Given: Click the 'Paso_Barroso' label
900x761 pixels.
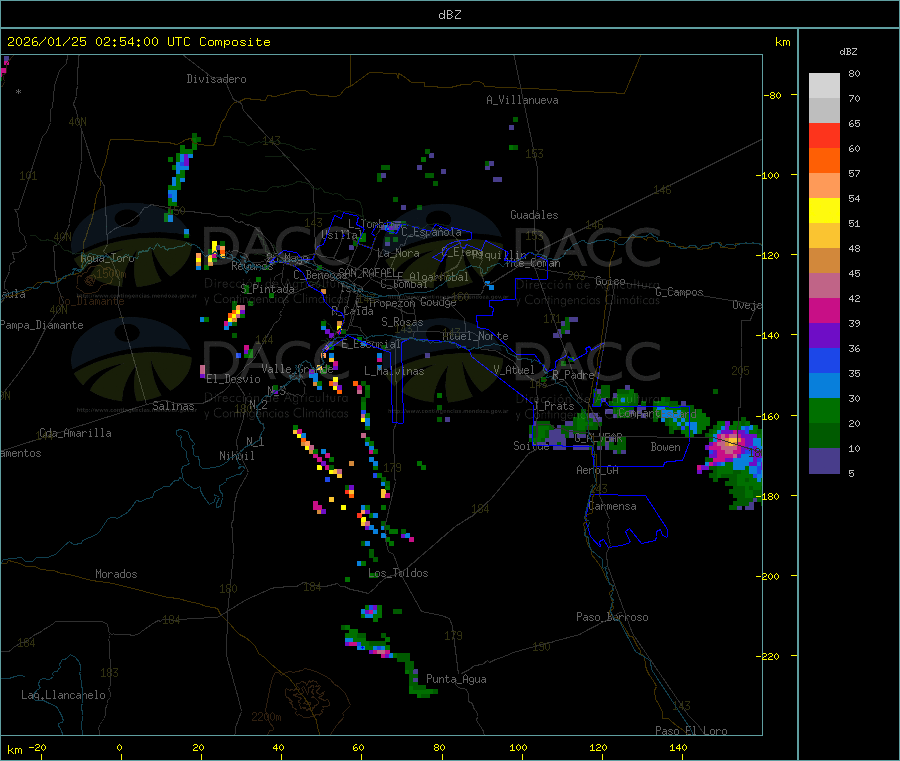Looking at the screenshot, I should tap(612, 617).
